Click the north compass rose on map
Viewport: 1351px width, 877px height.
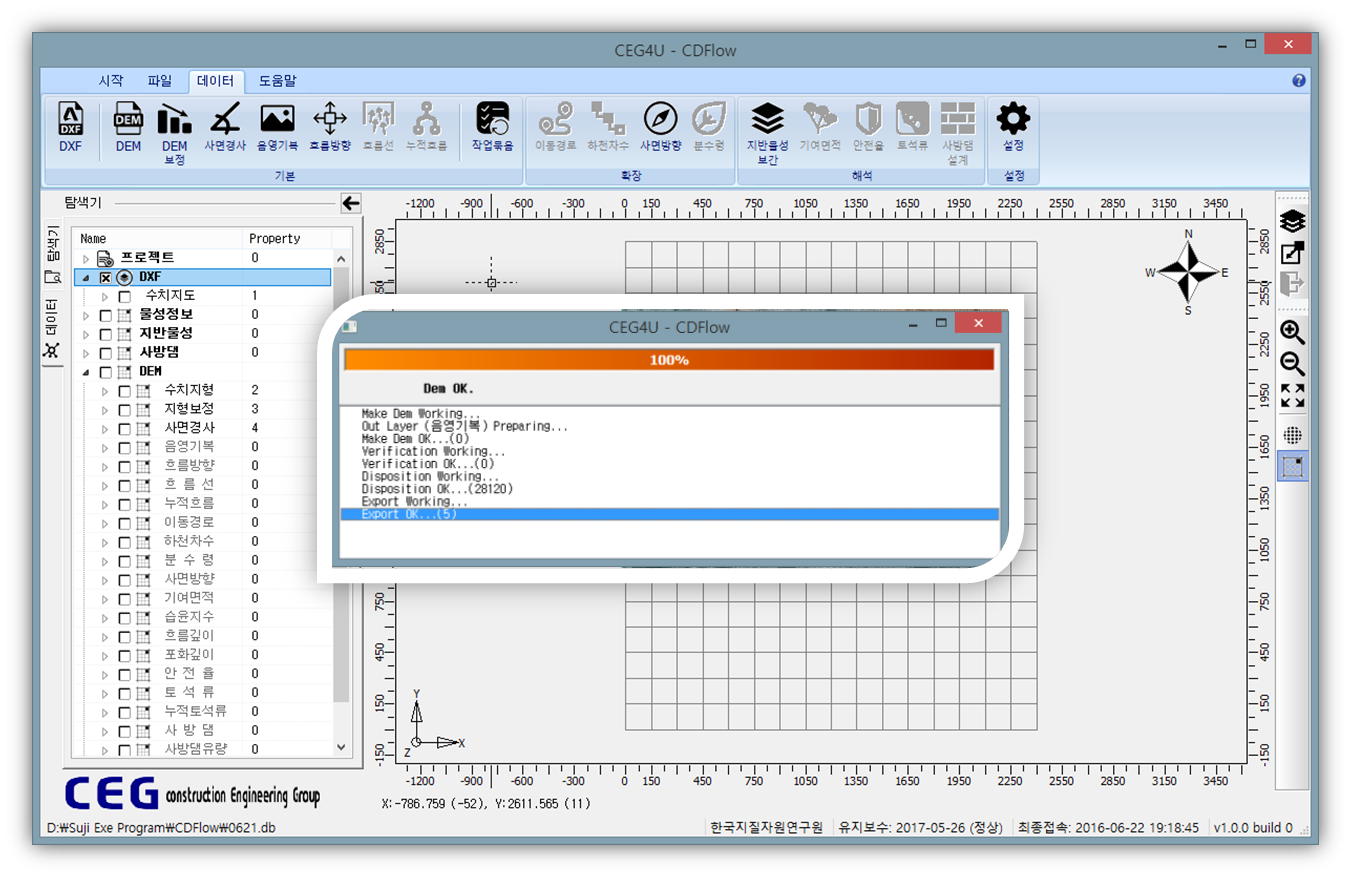1188,272
